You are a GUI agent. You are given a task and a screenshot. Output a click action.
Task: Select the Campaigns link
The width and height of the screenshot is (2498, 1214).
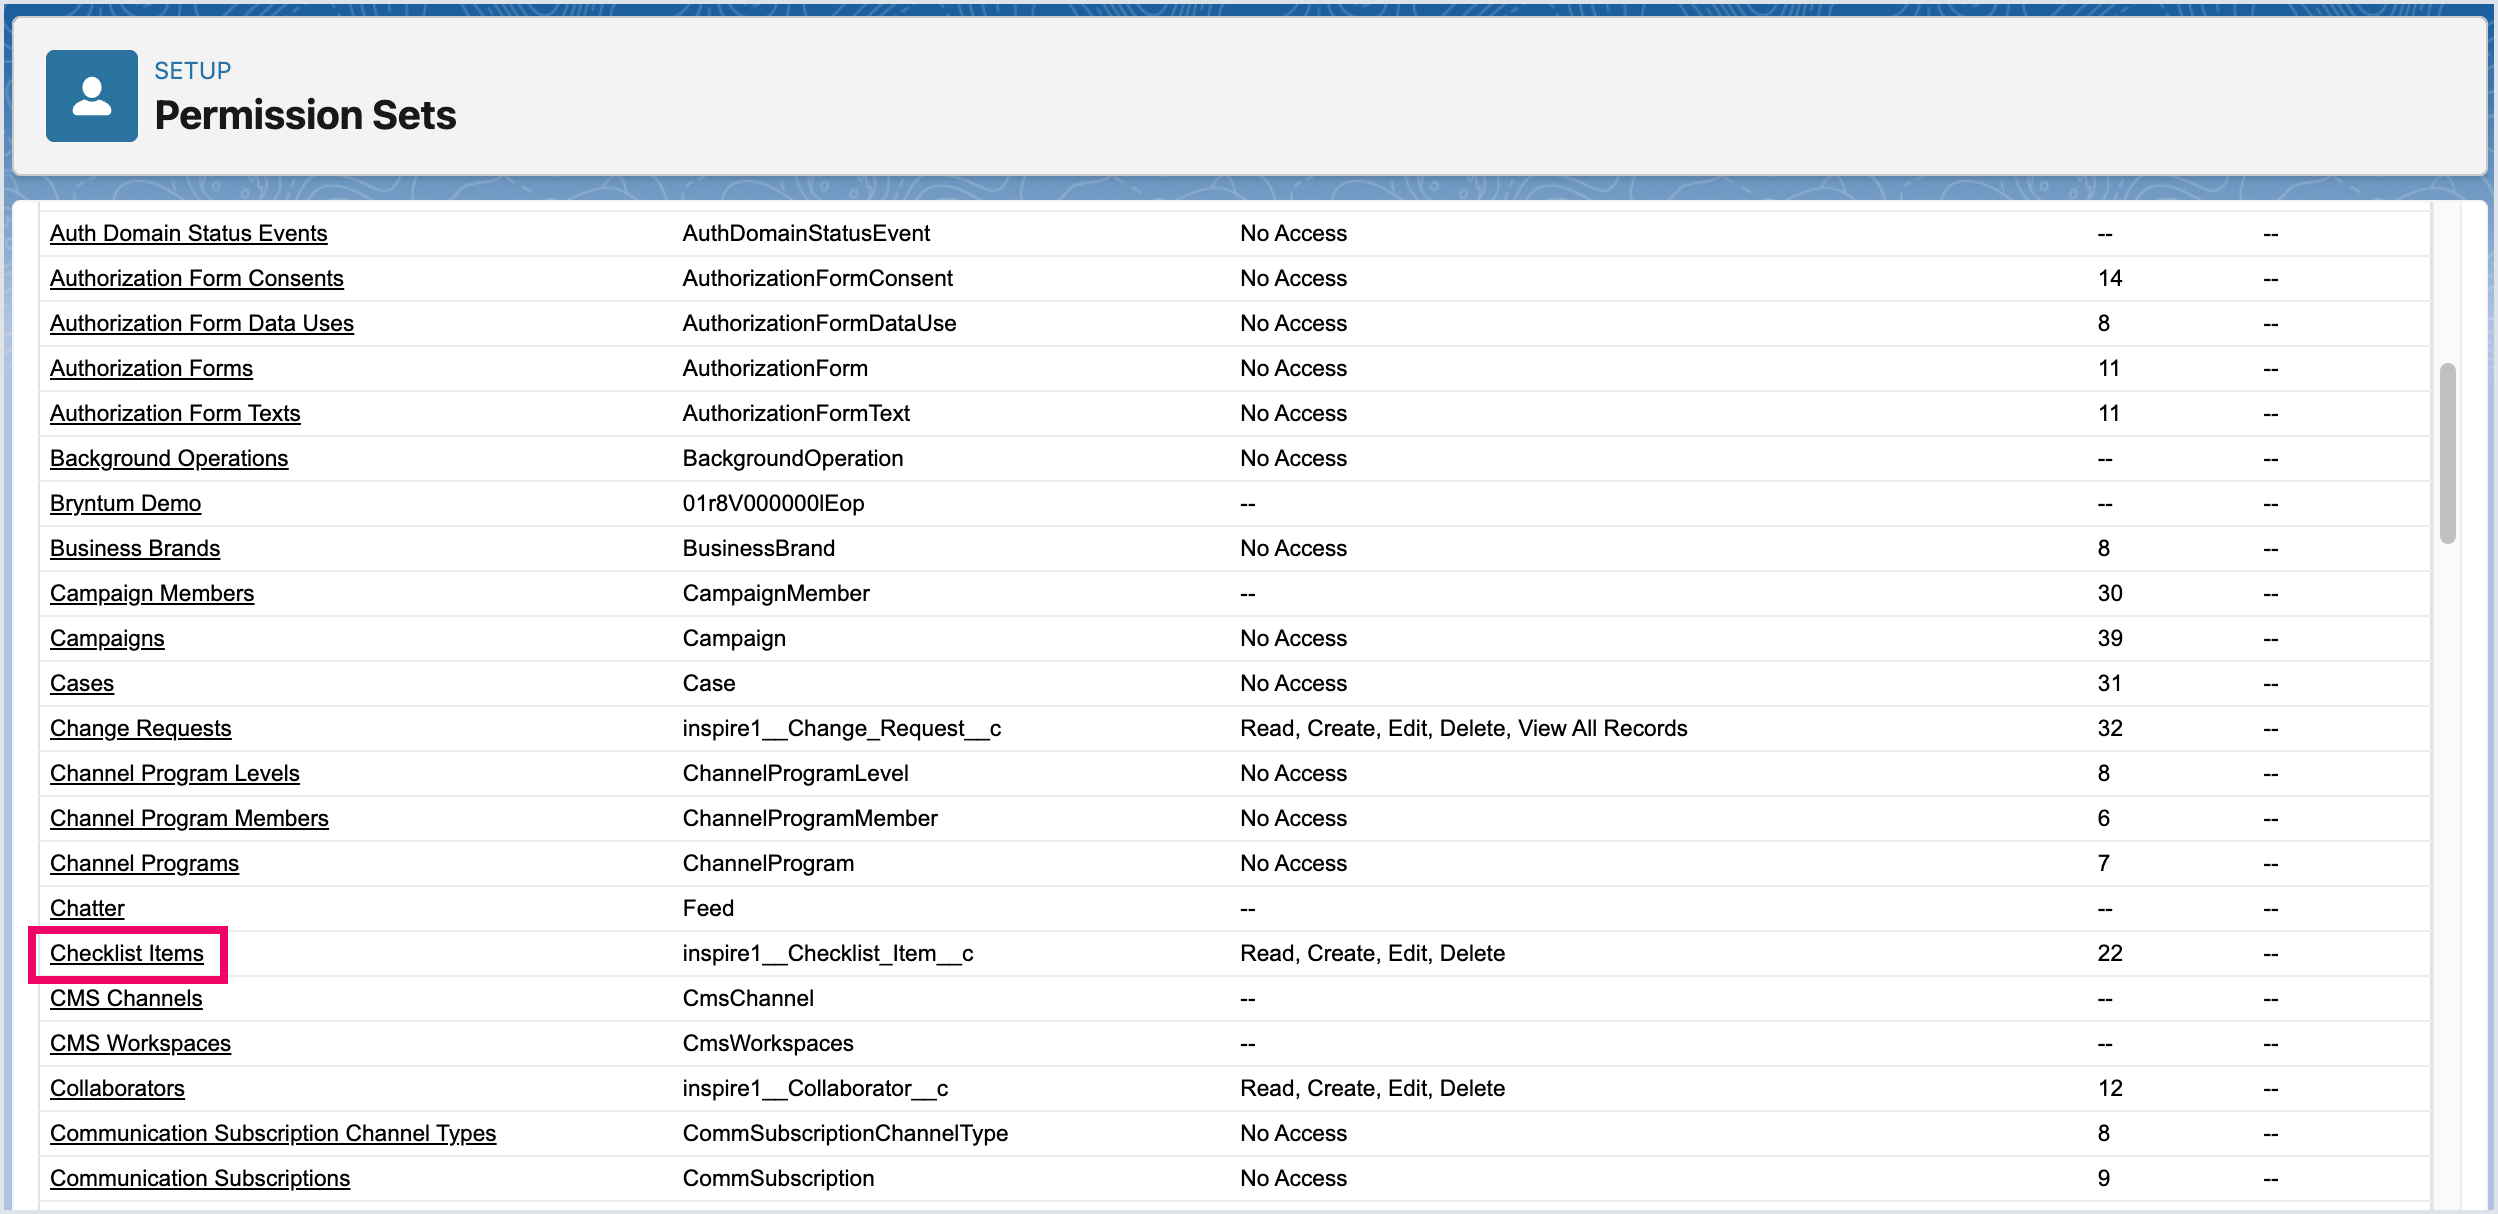point(107,638)
